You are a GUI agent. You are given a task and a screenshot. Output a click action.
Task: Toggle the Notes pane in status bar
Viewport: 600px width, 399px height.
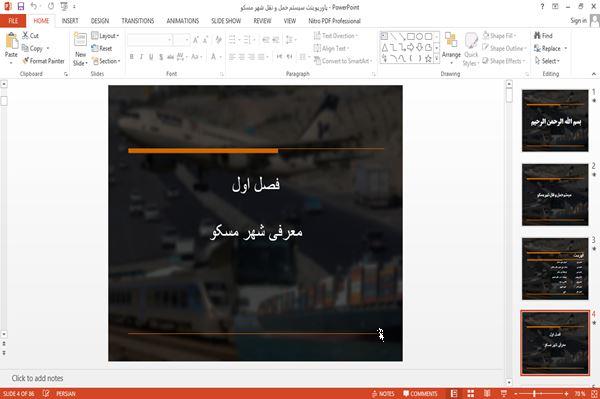(383, 394)
